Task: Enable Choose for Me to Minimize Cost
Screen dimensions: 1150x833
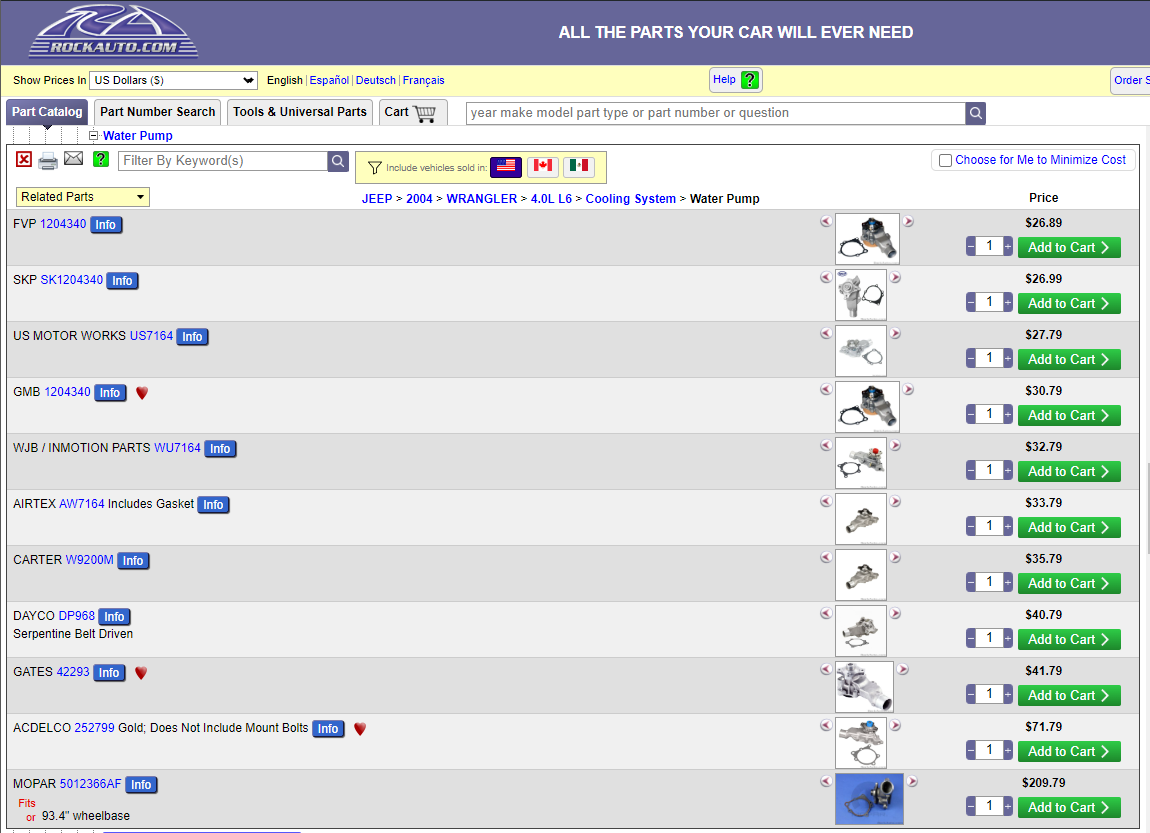Action: (946, 160)
